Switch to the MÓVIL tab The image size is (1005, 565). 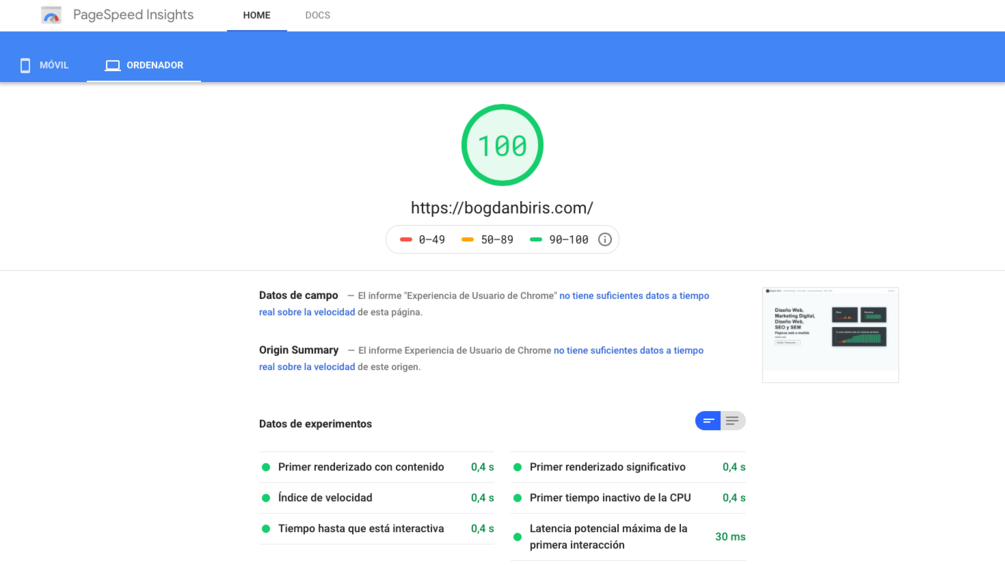click(x=44, y=65)
